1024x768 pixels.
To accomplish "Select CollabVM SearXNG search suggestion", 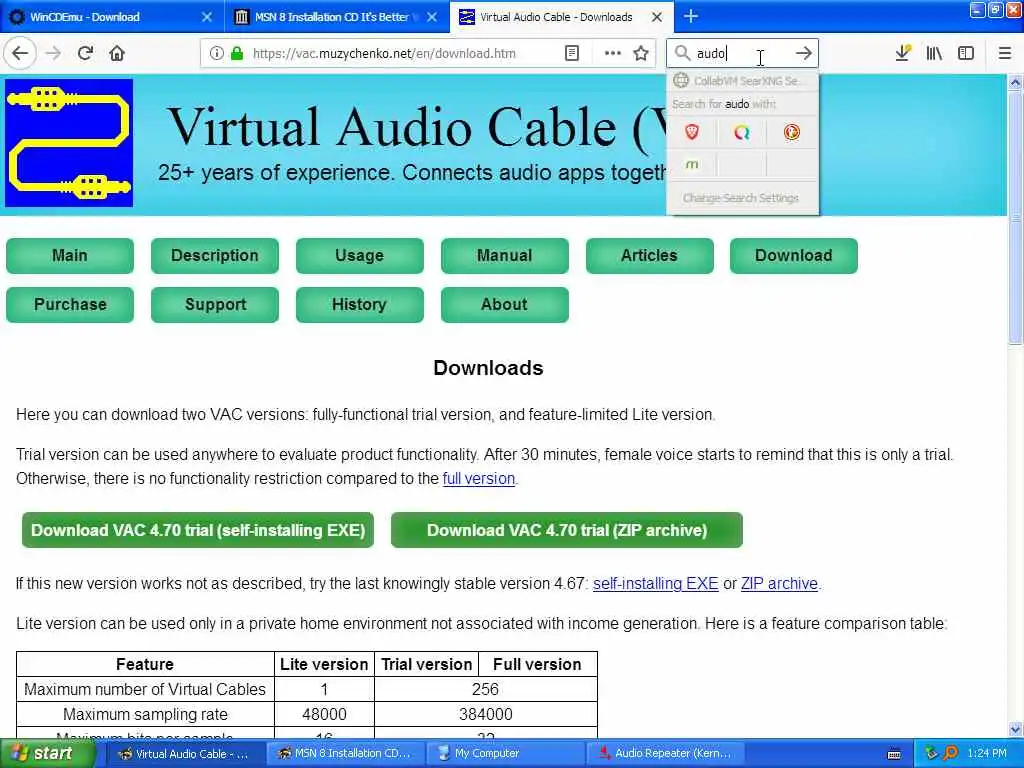I will pos(742,81).
